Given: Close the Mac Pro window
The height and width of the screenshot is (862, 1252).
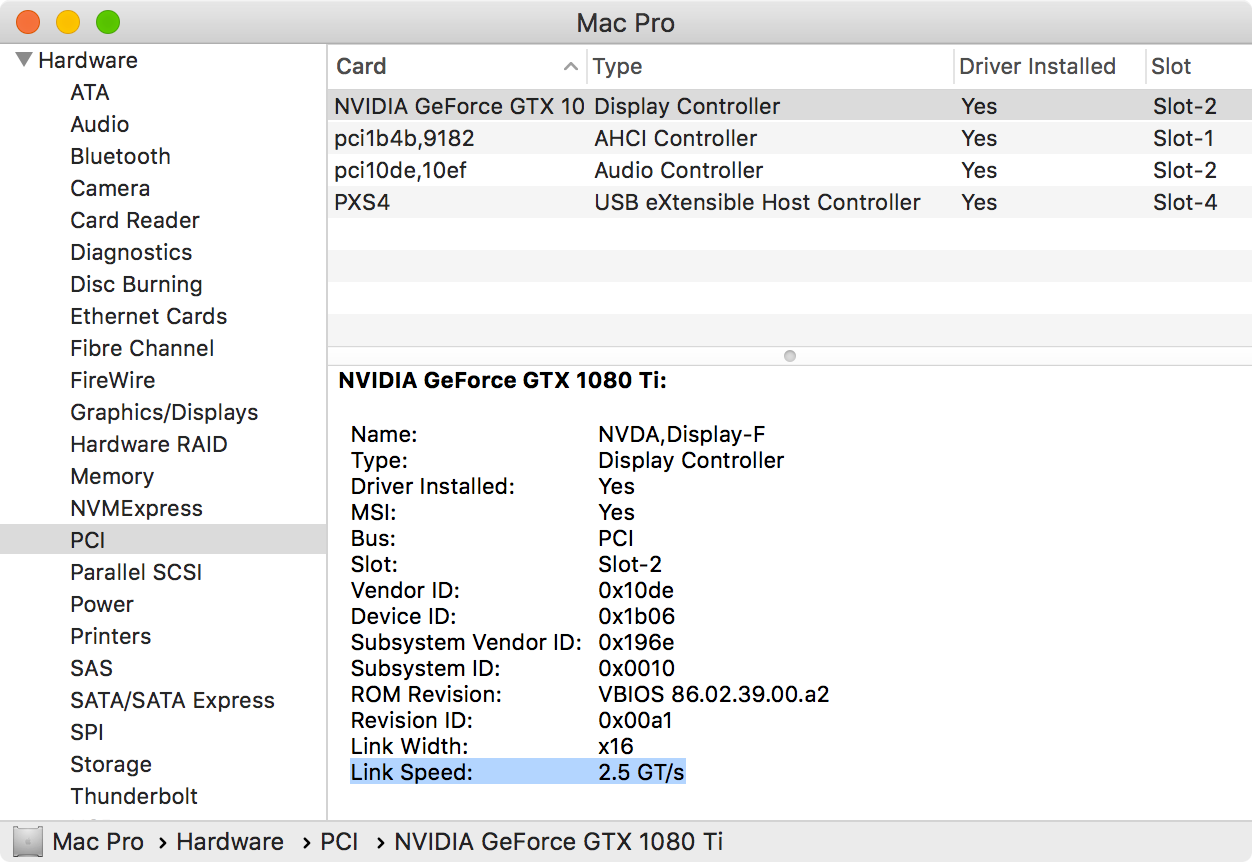Looking at the screenshot, I should click(28, 22).
